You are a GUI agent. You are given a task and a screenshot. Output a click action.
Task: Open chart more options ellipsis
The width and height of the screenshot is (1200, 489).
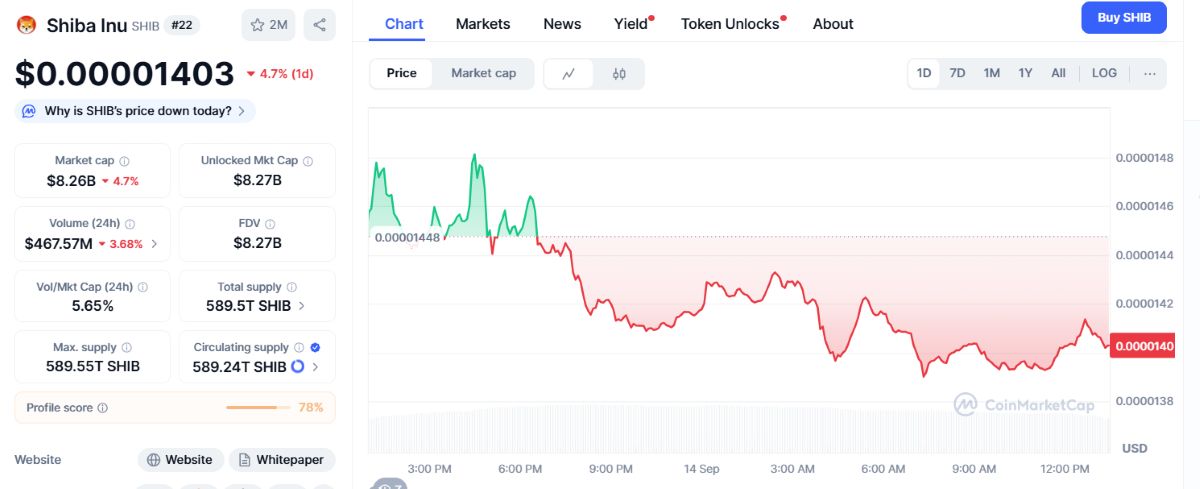1150,73
